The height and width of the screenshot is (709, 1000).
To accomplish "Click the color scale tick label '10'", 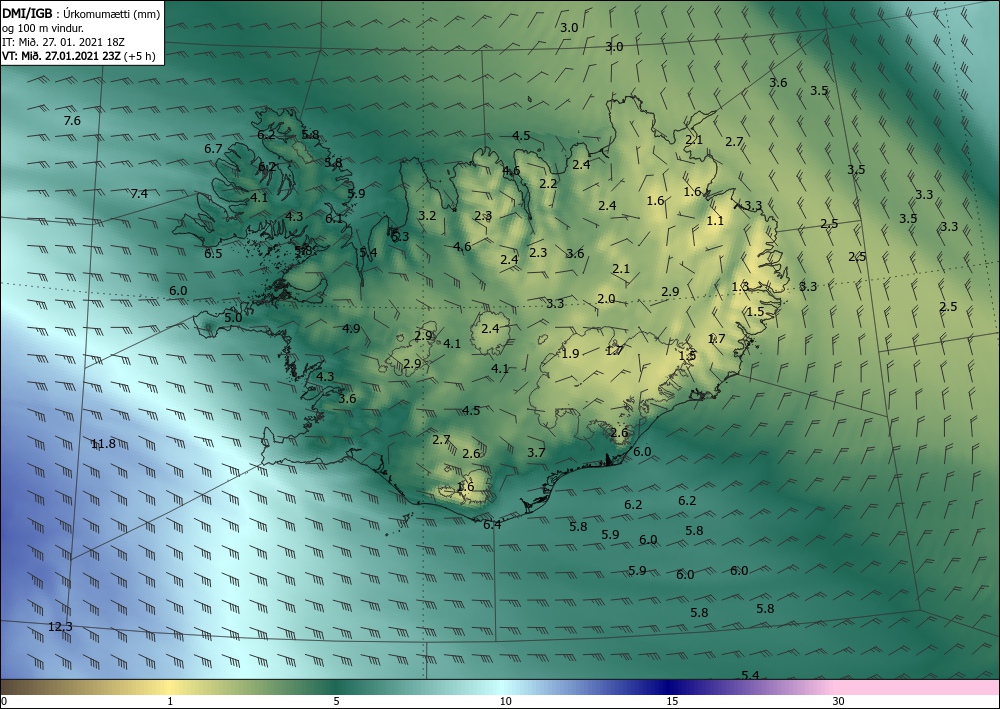I will pyautogui.click(x=505, y=701).
